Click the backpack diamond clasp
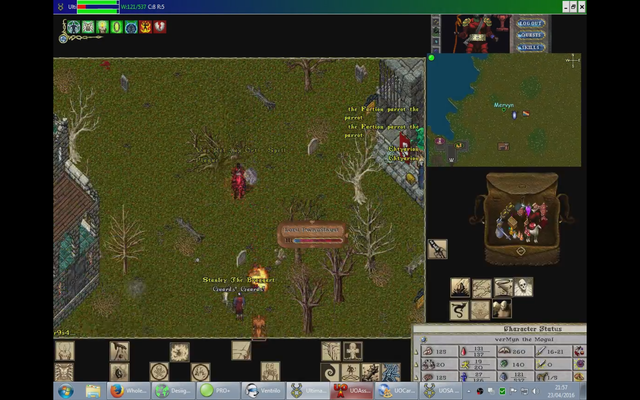Image resolution: width=640 pixels, height=400 pixels. [x=521, y=251]
